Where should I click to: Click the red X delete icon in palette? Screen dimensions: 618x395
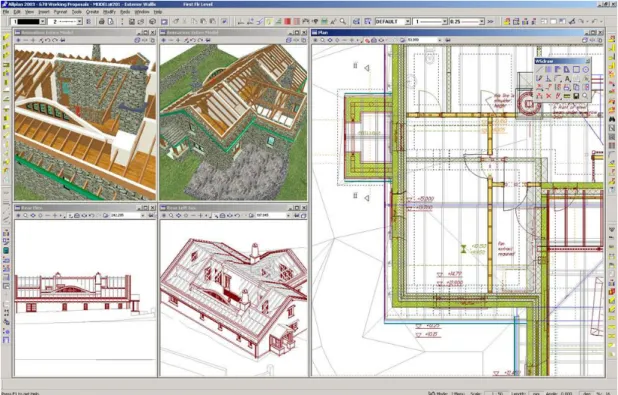point(548,96)
